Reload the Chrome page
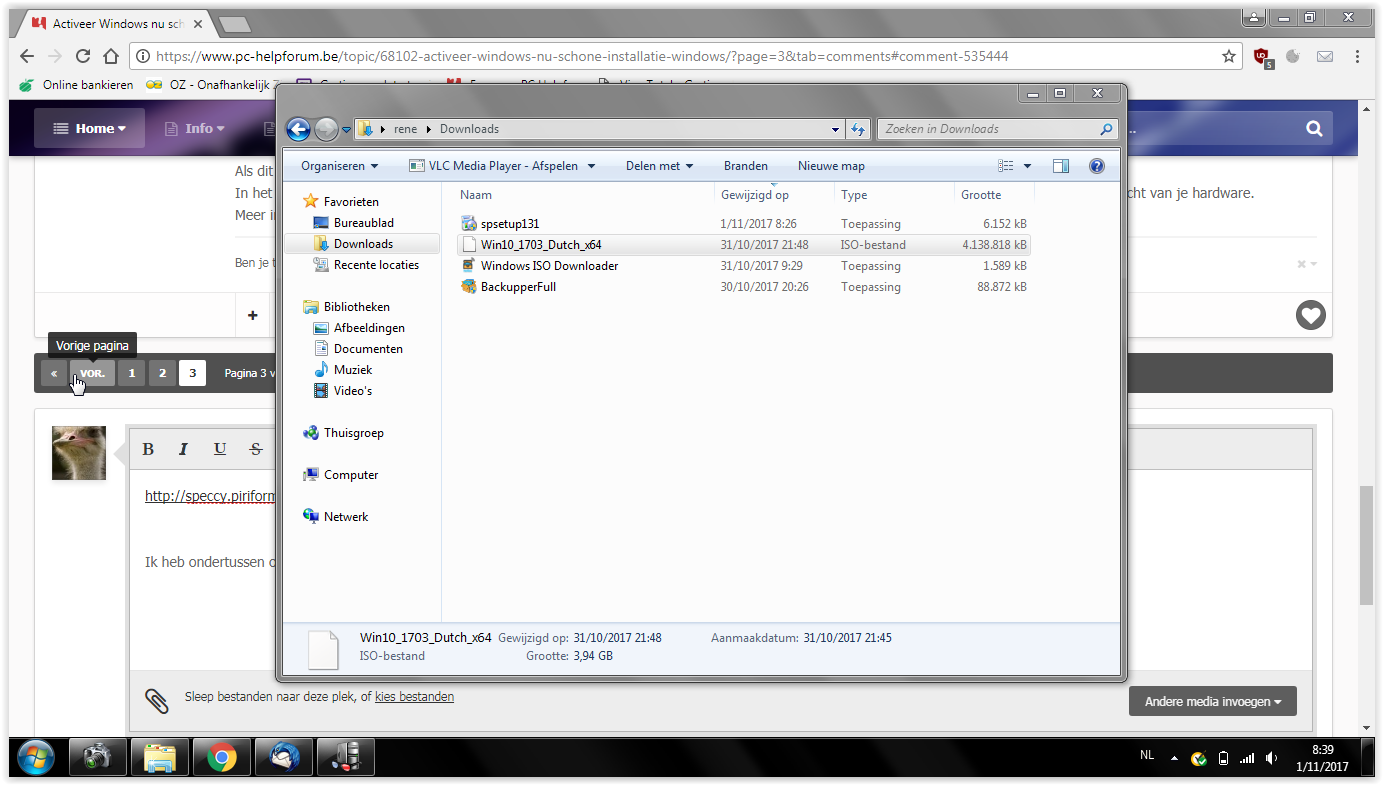1383x785 pixels. [83, 57]
